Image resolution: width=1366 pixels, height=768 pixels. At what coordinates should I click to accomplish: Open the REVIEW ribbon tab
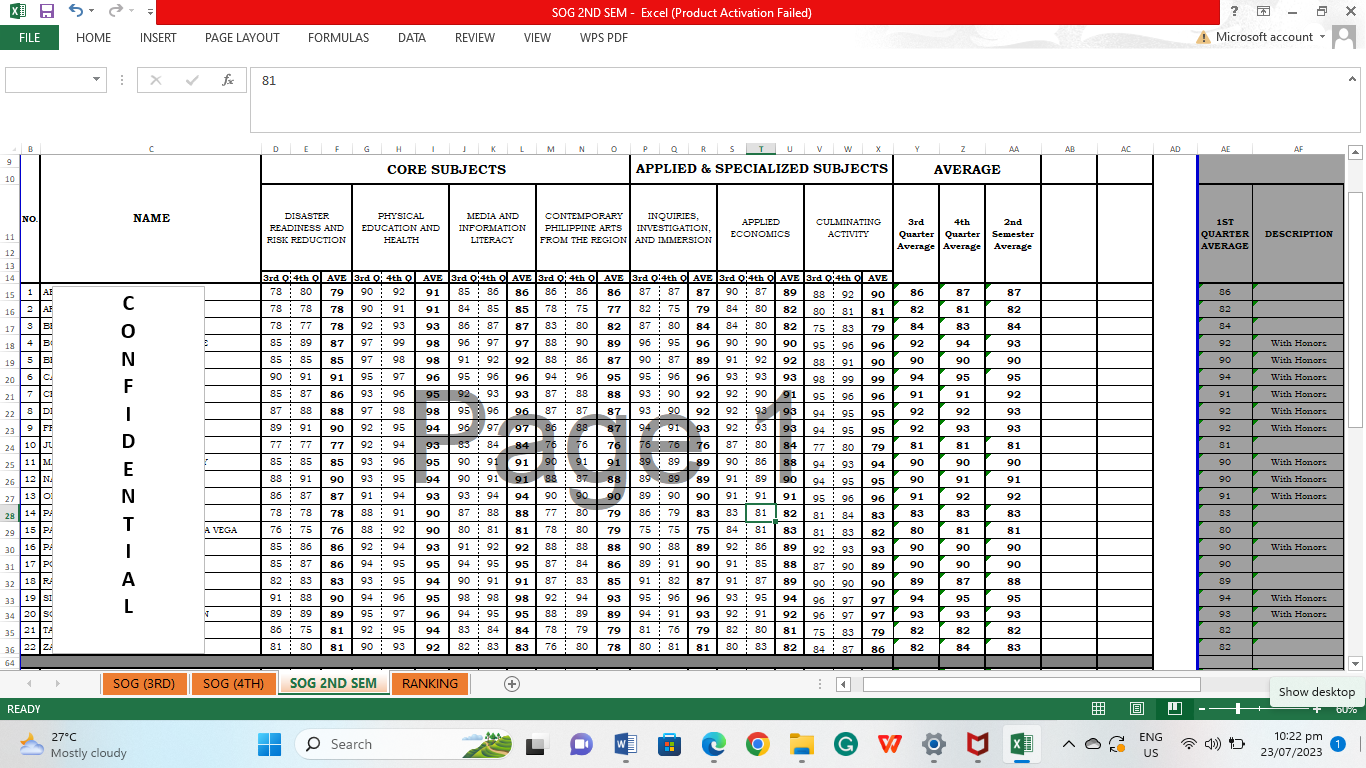click(475, 37)
